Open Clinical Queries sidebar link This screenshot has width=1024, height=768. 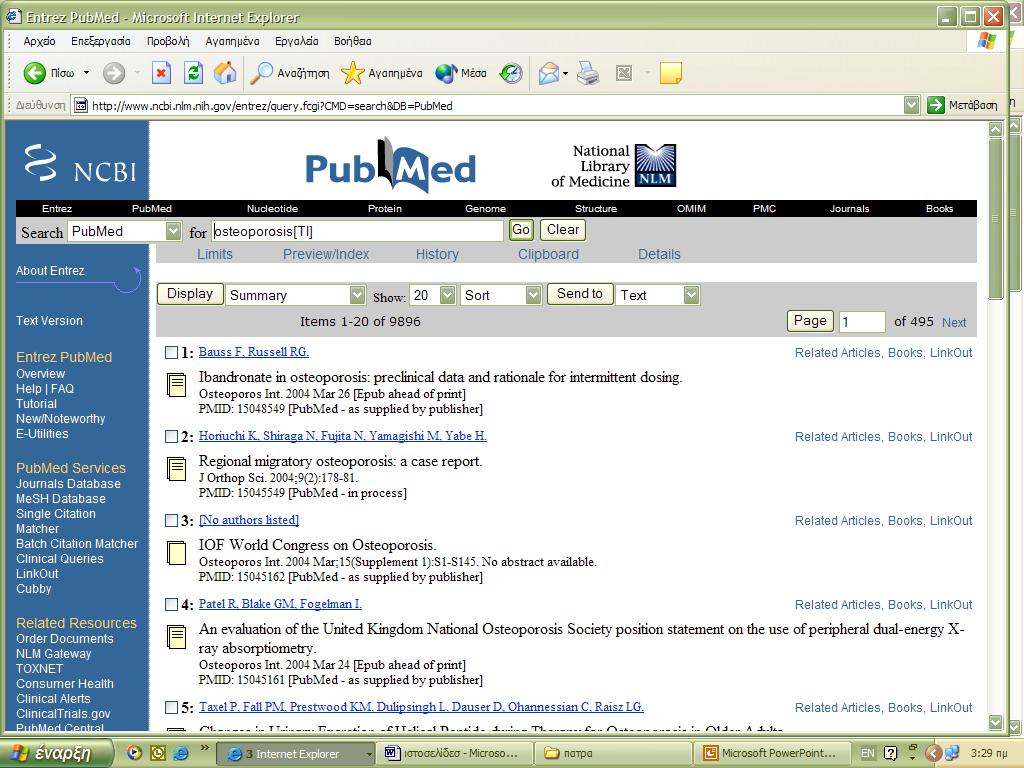[x=59, y=559]
